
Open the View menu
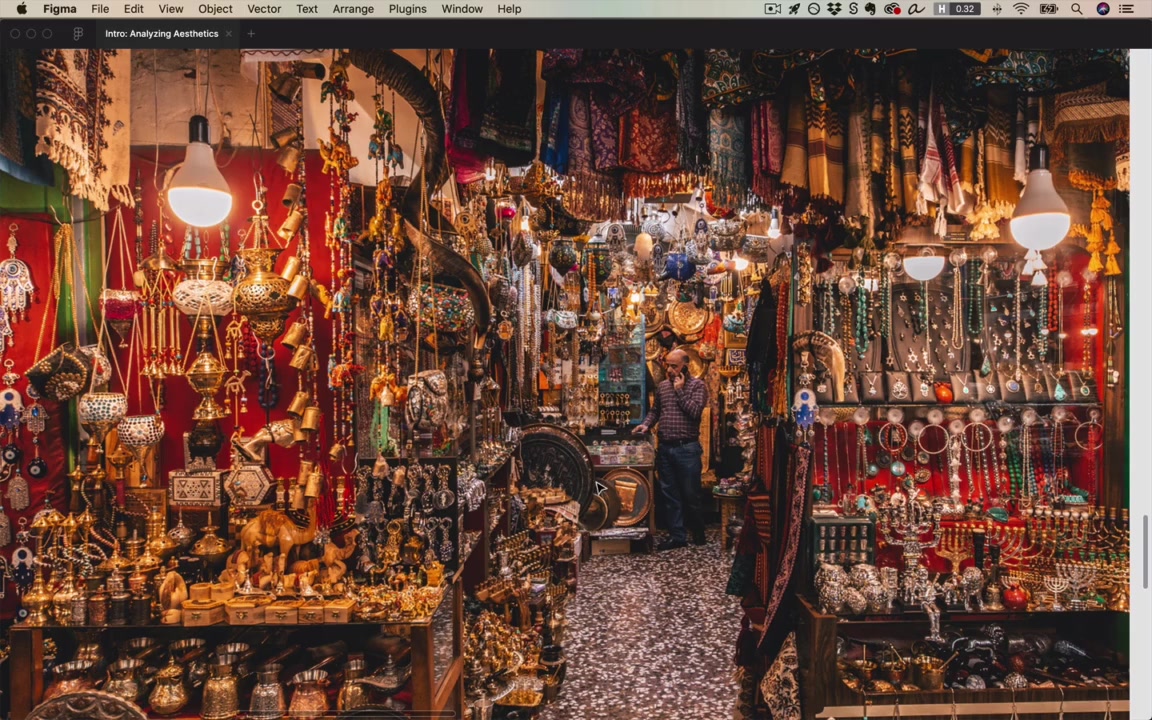coord(170,9)
